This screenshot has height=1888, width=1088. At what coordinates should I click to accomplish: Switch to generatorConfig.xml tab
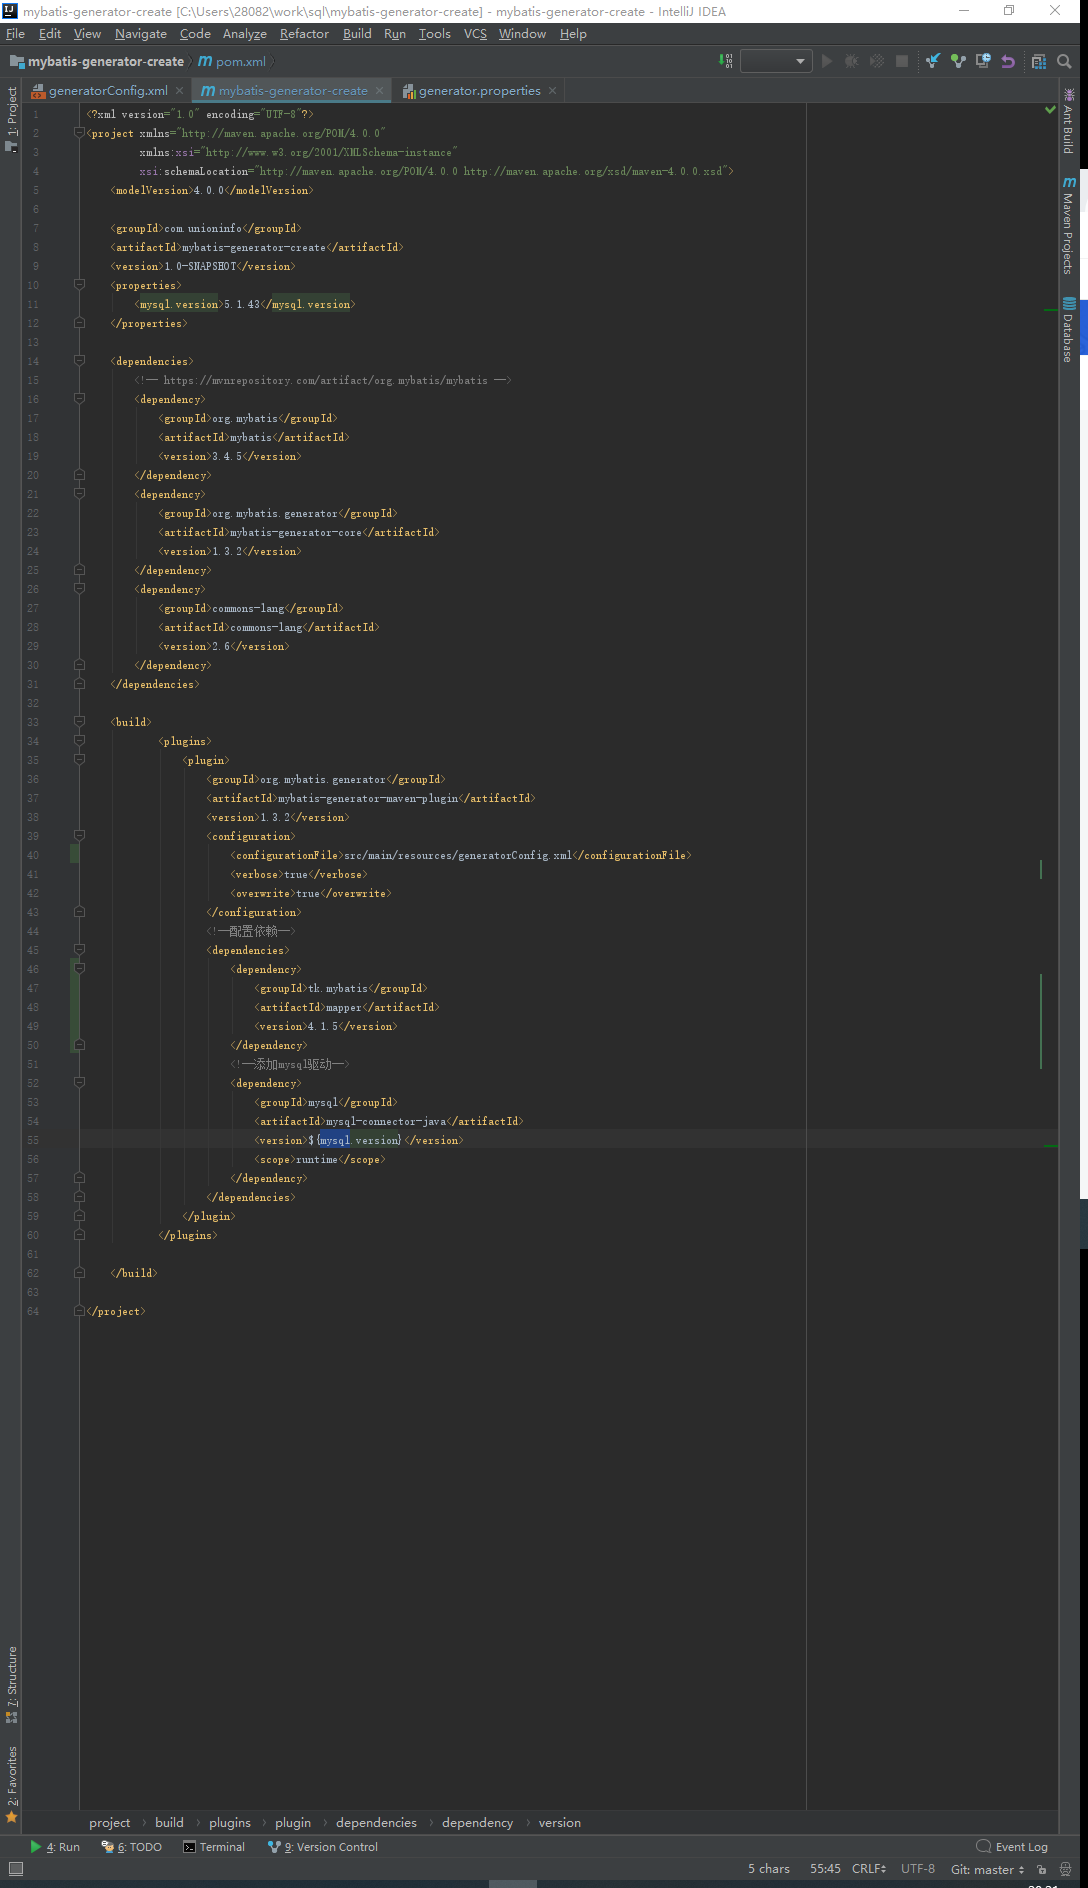[108, 90]
